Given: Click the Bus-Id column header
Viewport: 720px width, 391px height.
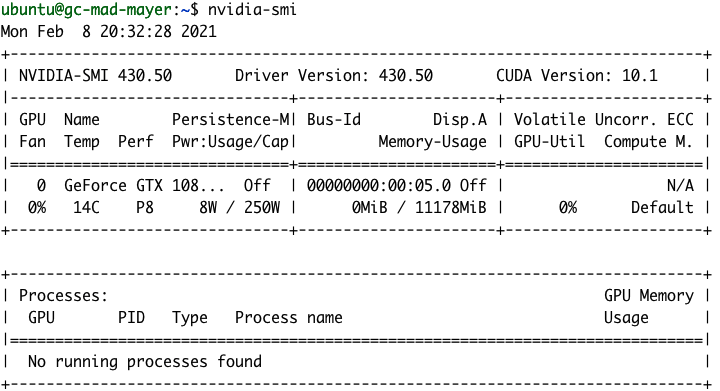Looking at the screenshot, I should pos(334,119).
